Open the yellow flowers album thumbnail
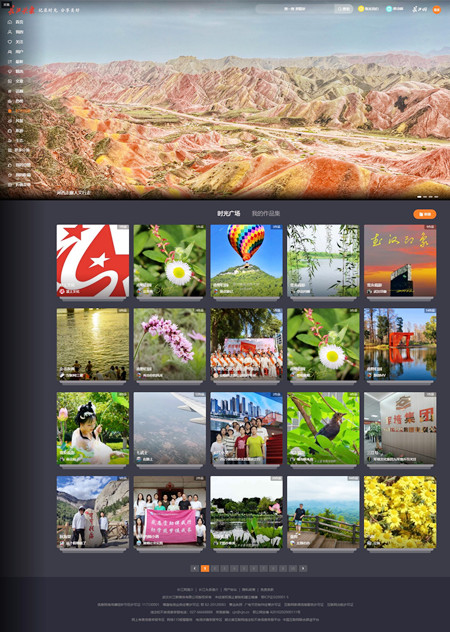Screen dimensions: 450x632 400,512
